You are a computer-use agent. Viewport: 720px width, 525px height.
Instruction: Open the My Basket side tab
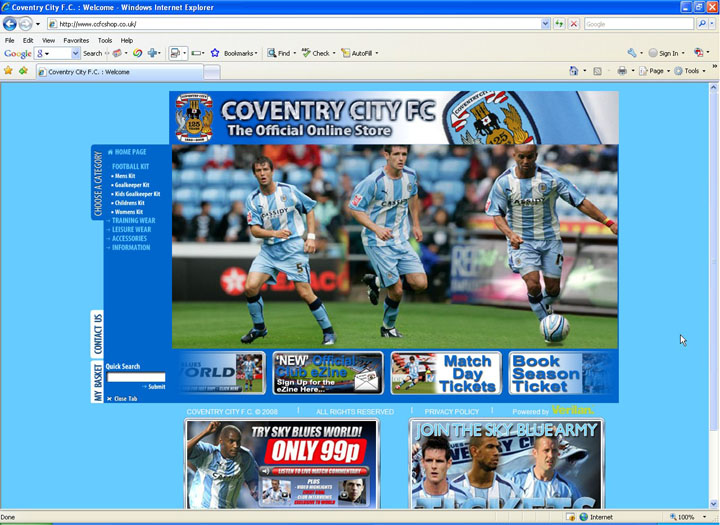click(97, 382)
